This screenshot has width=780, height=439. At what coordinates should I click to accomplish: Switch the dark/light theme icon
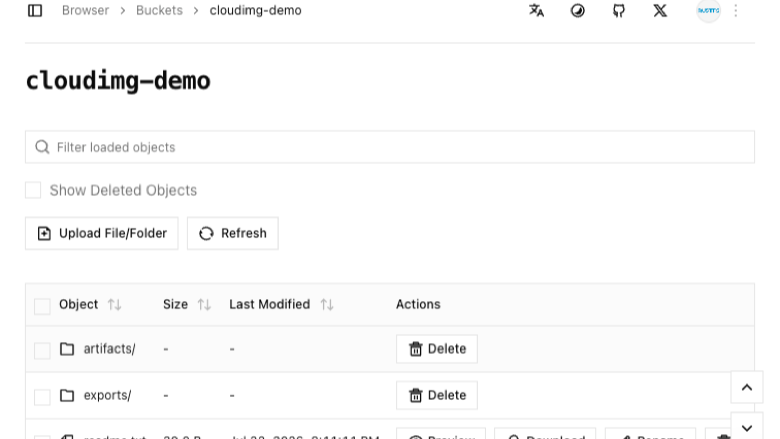578,10
